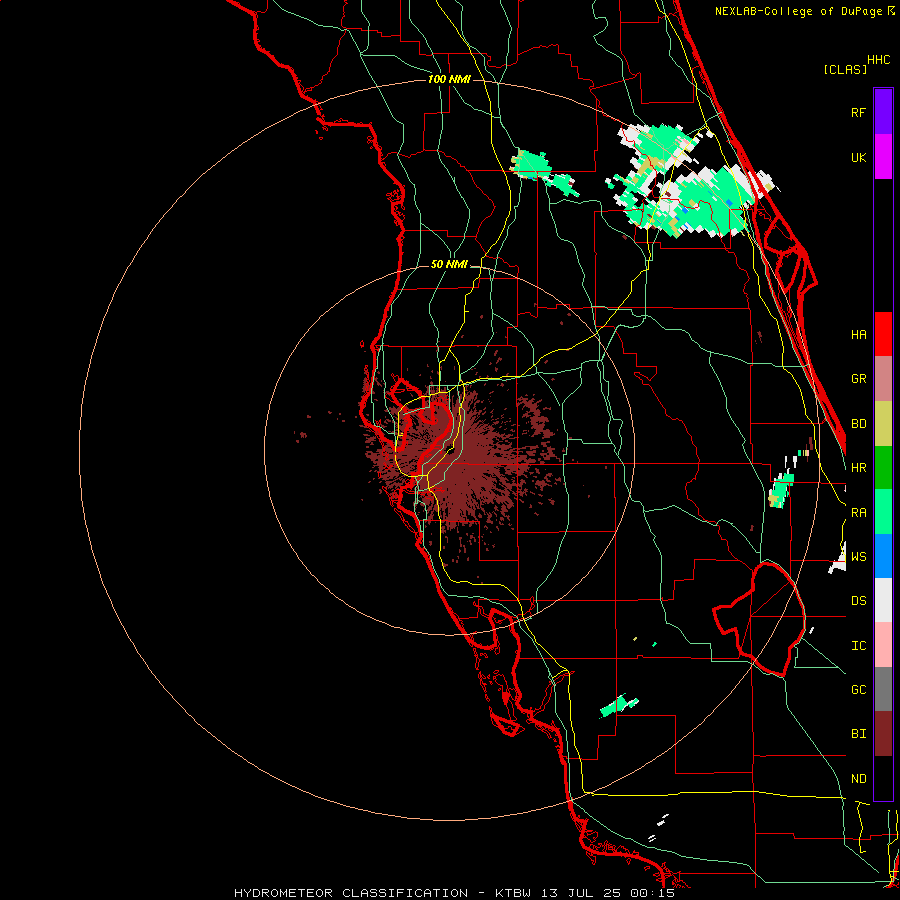Click the IC legend label
The image size is (900, 900).
click(x=858, y=646)
